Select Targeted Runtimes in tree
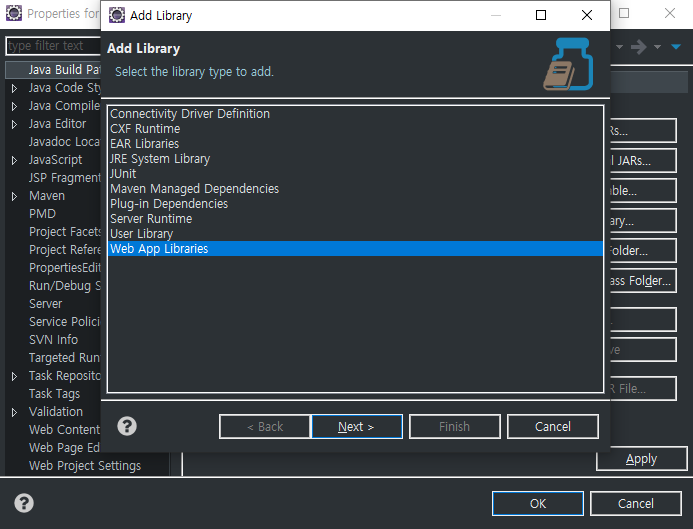 65,358
